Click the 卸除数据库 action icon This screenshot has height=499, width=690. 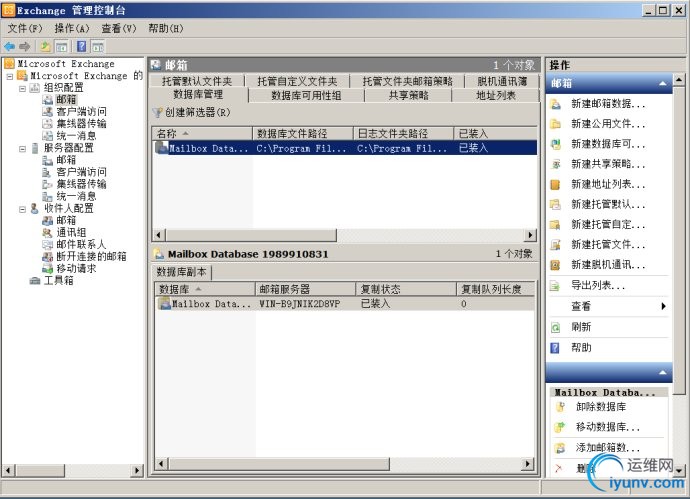[x=560, y=407]
